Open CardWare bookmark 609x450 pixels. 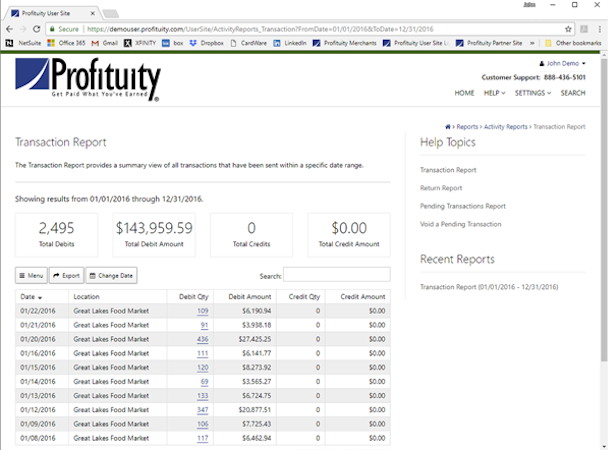point(248,43)
